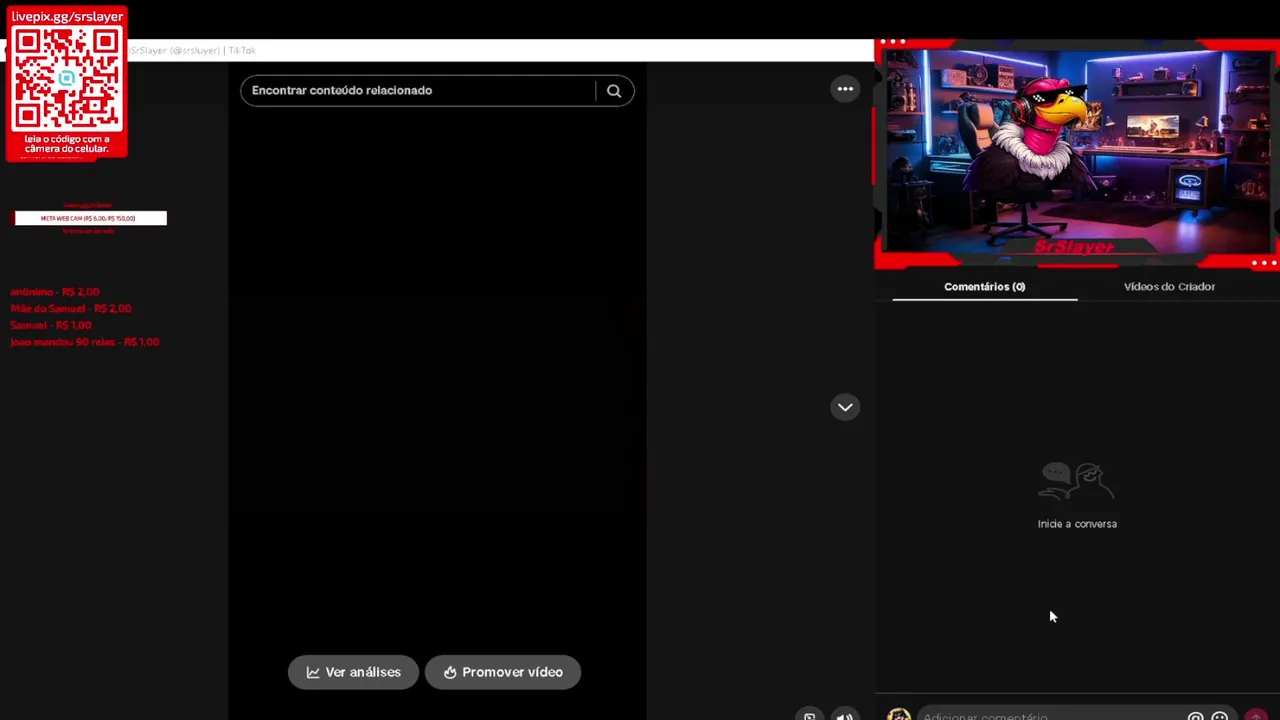Click the chart icon on Ver análises
1280x720 pixels.
coord(313,672)
